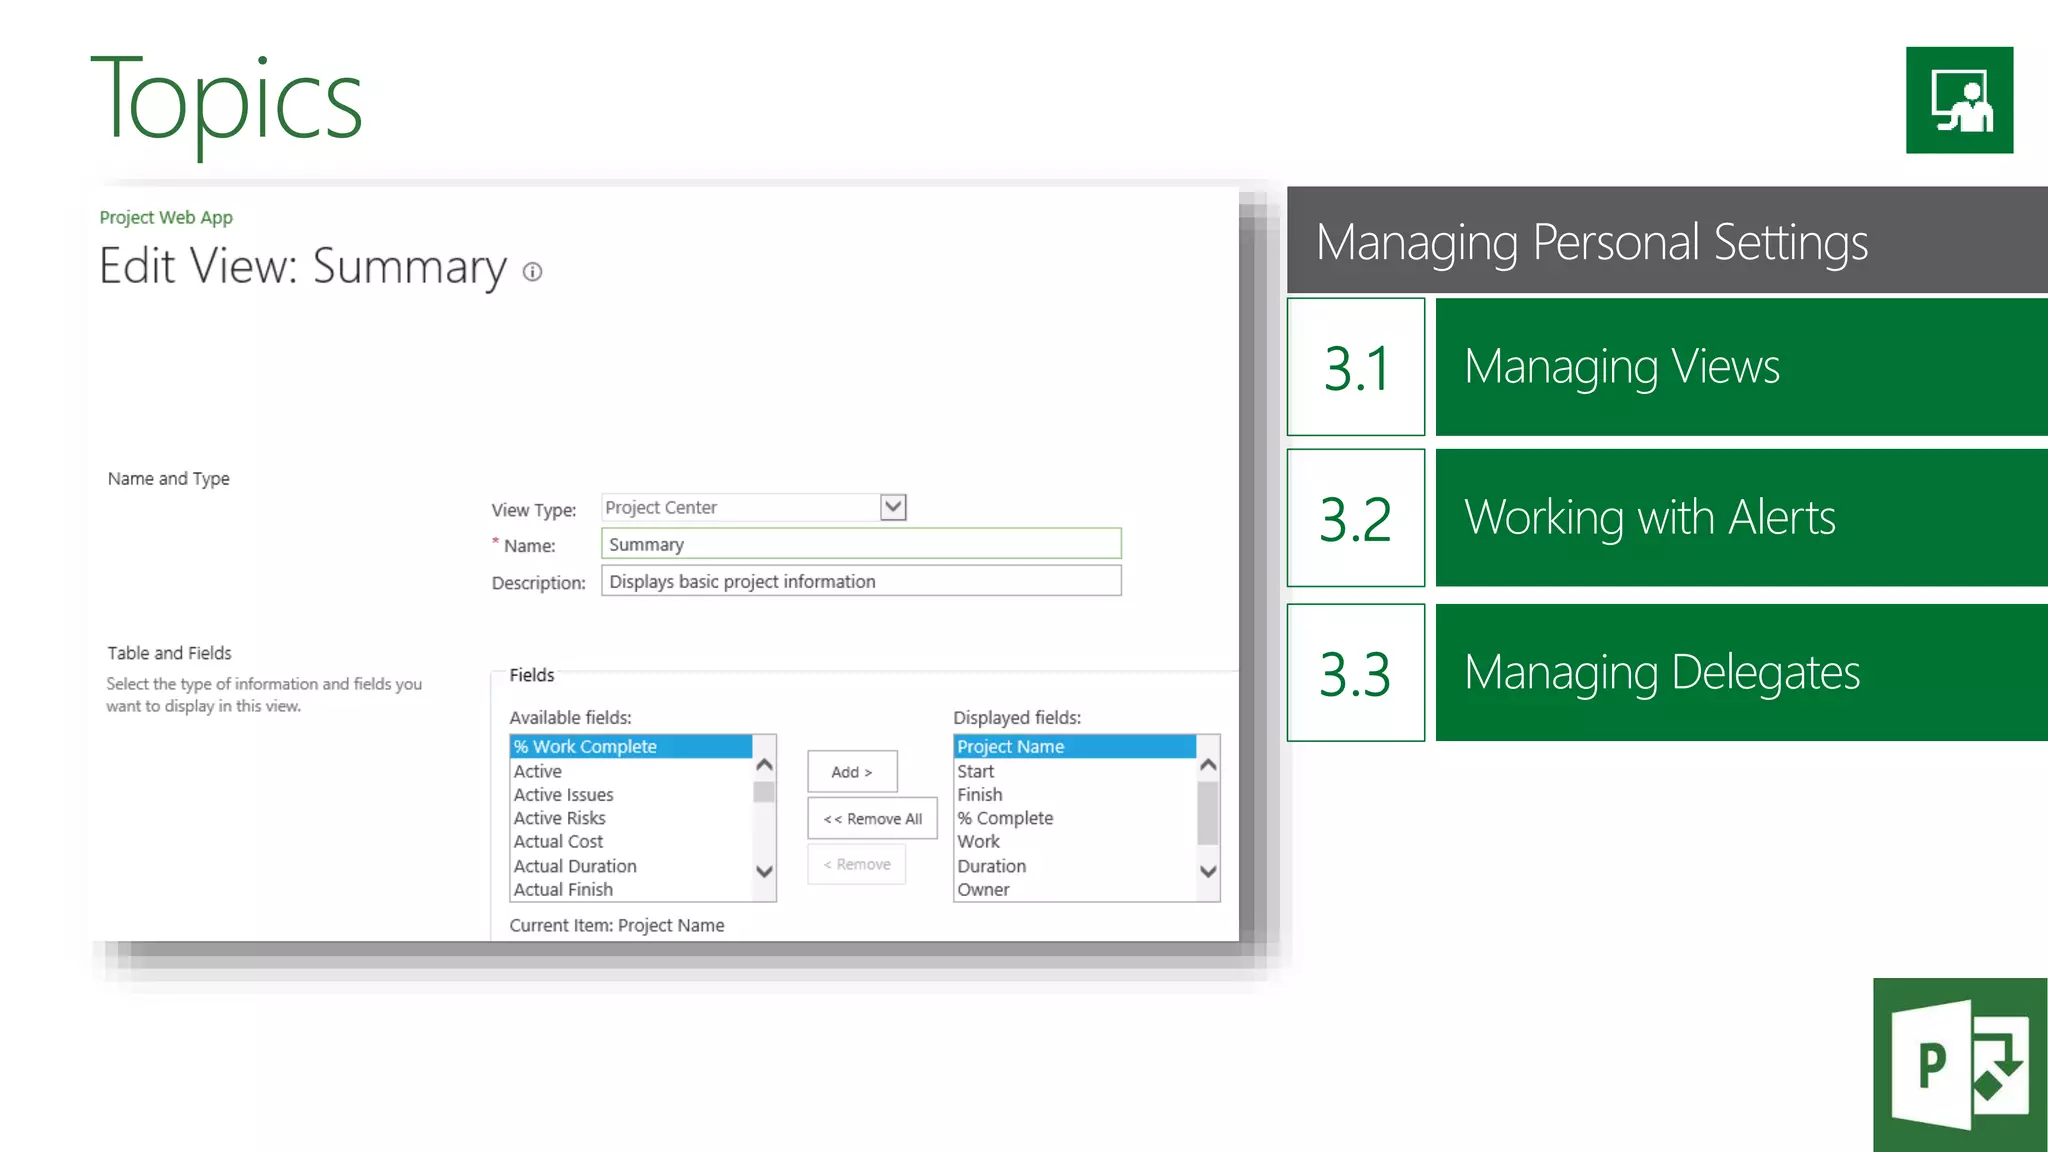This screenshot has width=2048, height=1152.
Task: Click the Description input field
Action: coord(861,581)
